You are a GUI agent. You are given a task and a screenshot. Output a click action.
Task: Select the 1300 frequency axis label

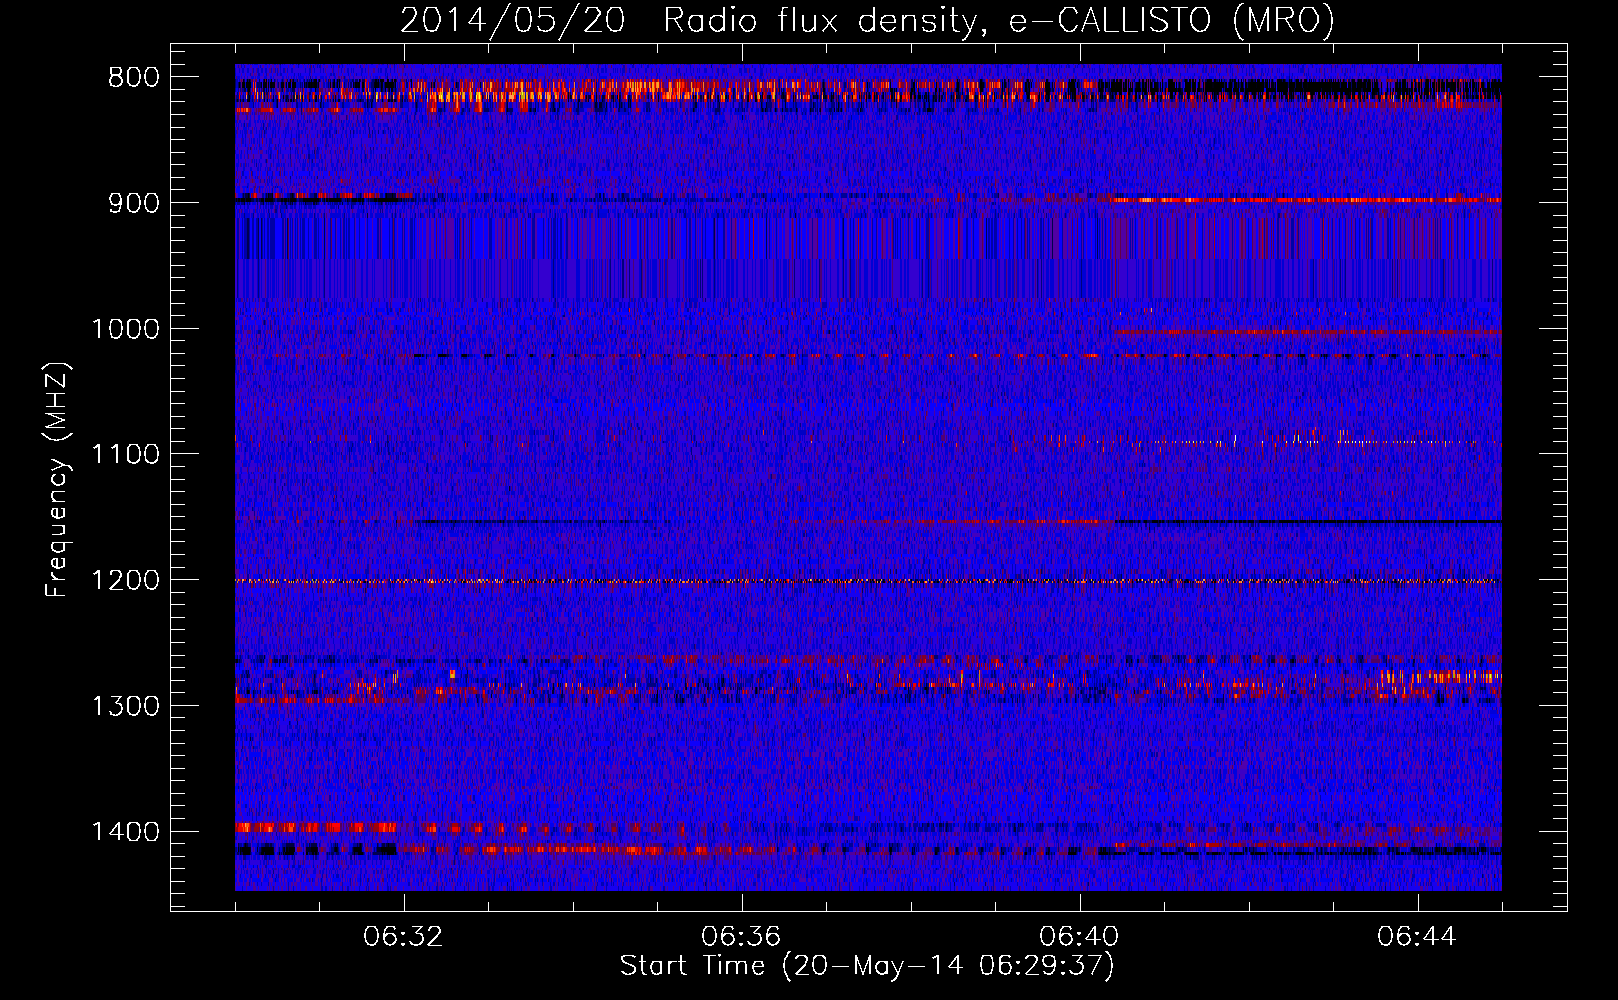pyautogui.click(x=125, y=707)
